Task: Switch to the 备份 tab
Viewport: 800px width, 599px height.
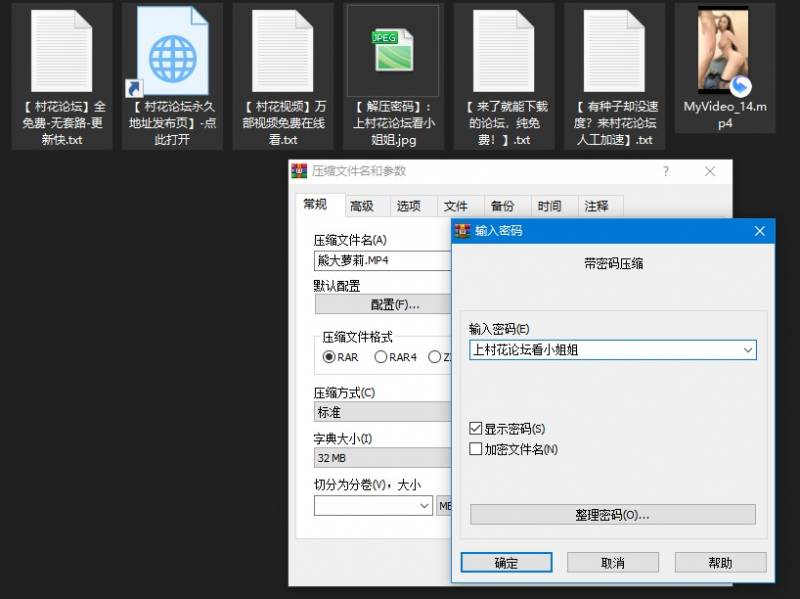Action: tap(506, 205)
